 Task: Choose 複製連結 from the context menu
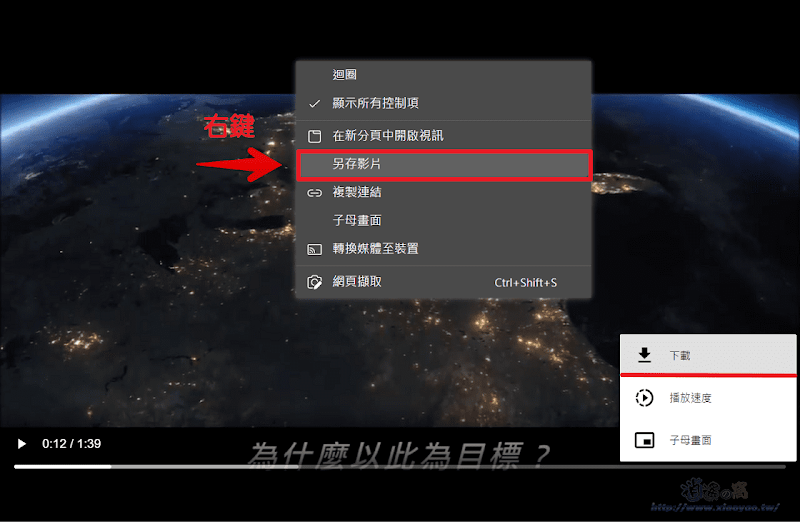443,192
